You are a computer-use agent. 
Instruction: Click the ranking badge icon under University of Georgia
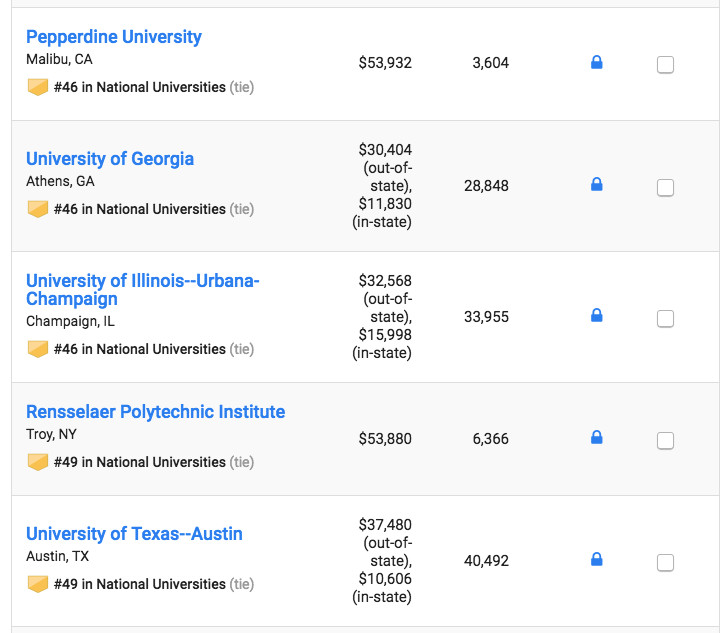[x=38, y=209]
